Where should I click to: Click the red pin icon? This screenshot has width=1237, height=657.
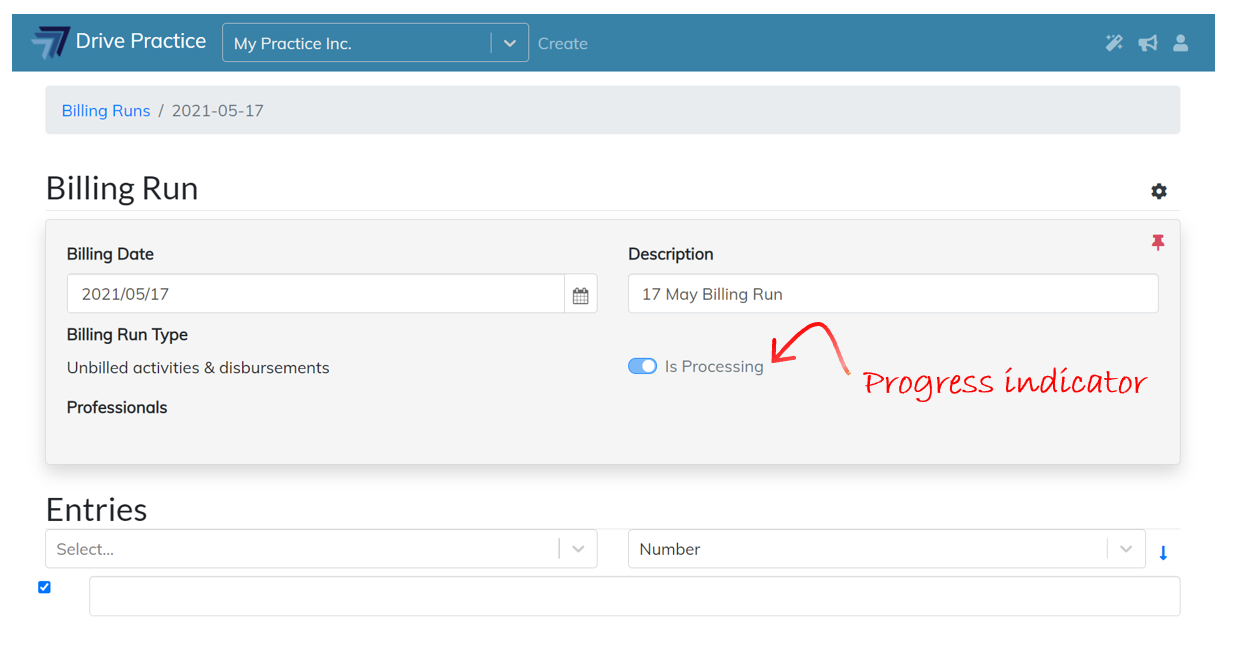pyautogui.click(x=1158, y=243)
